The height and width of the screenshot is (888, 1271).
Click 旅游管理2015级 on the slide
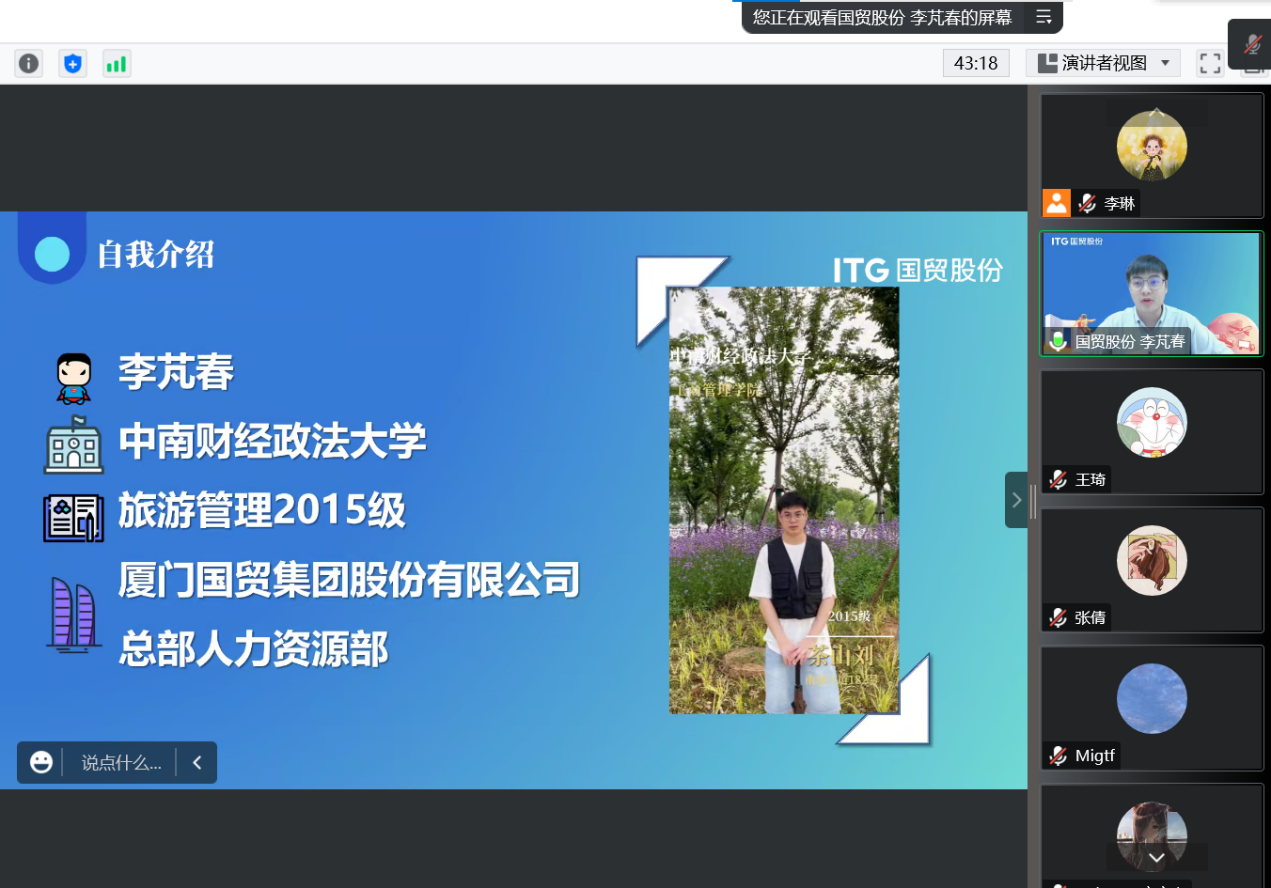pos(263,511)
